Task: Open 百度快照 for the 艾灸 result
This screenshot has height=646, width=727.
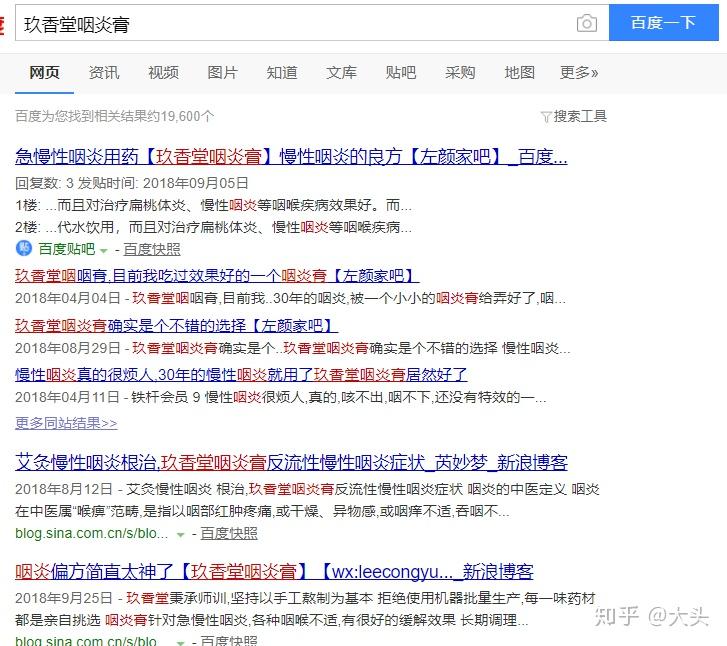Action: tap(229, 533)
